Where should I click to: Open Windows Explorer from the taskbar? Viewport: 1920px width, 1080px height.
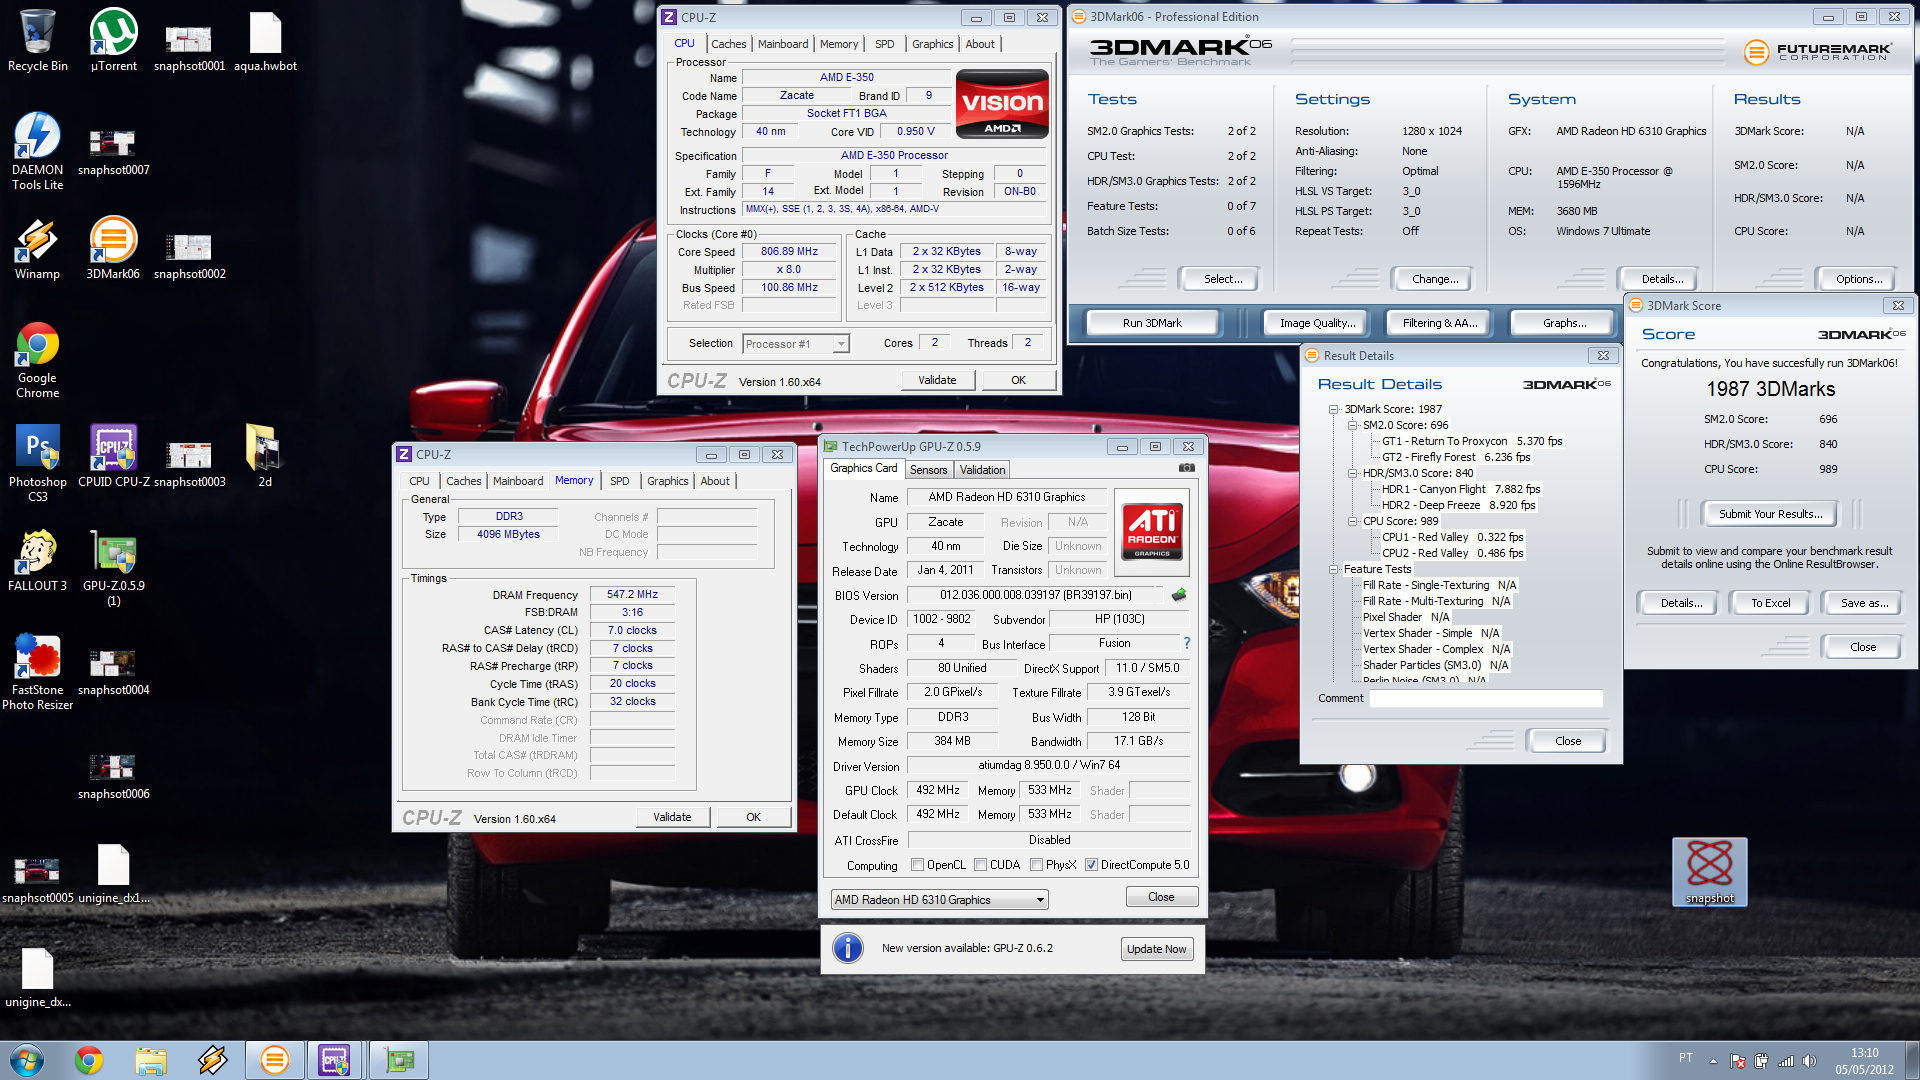pos(151,1060)
